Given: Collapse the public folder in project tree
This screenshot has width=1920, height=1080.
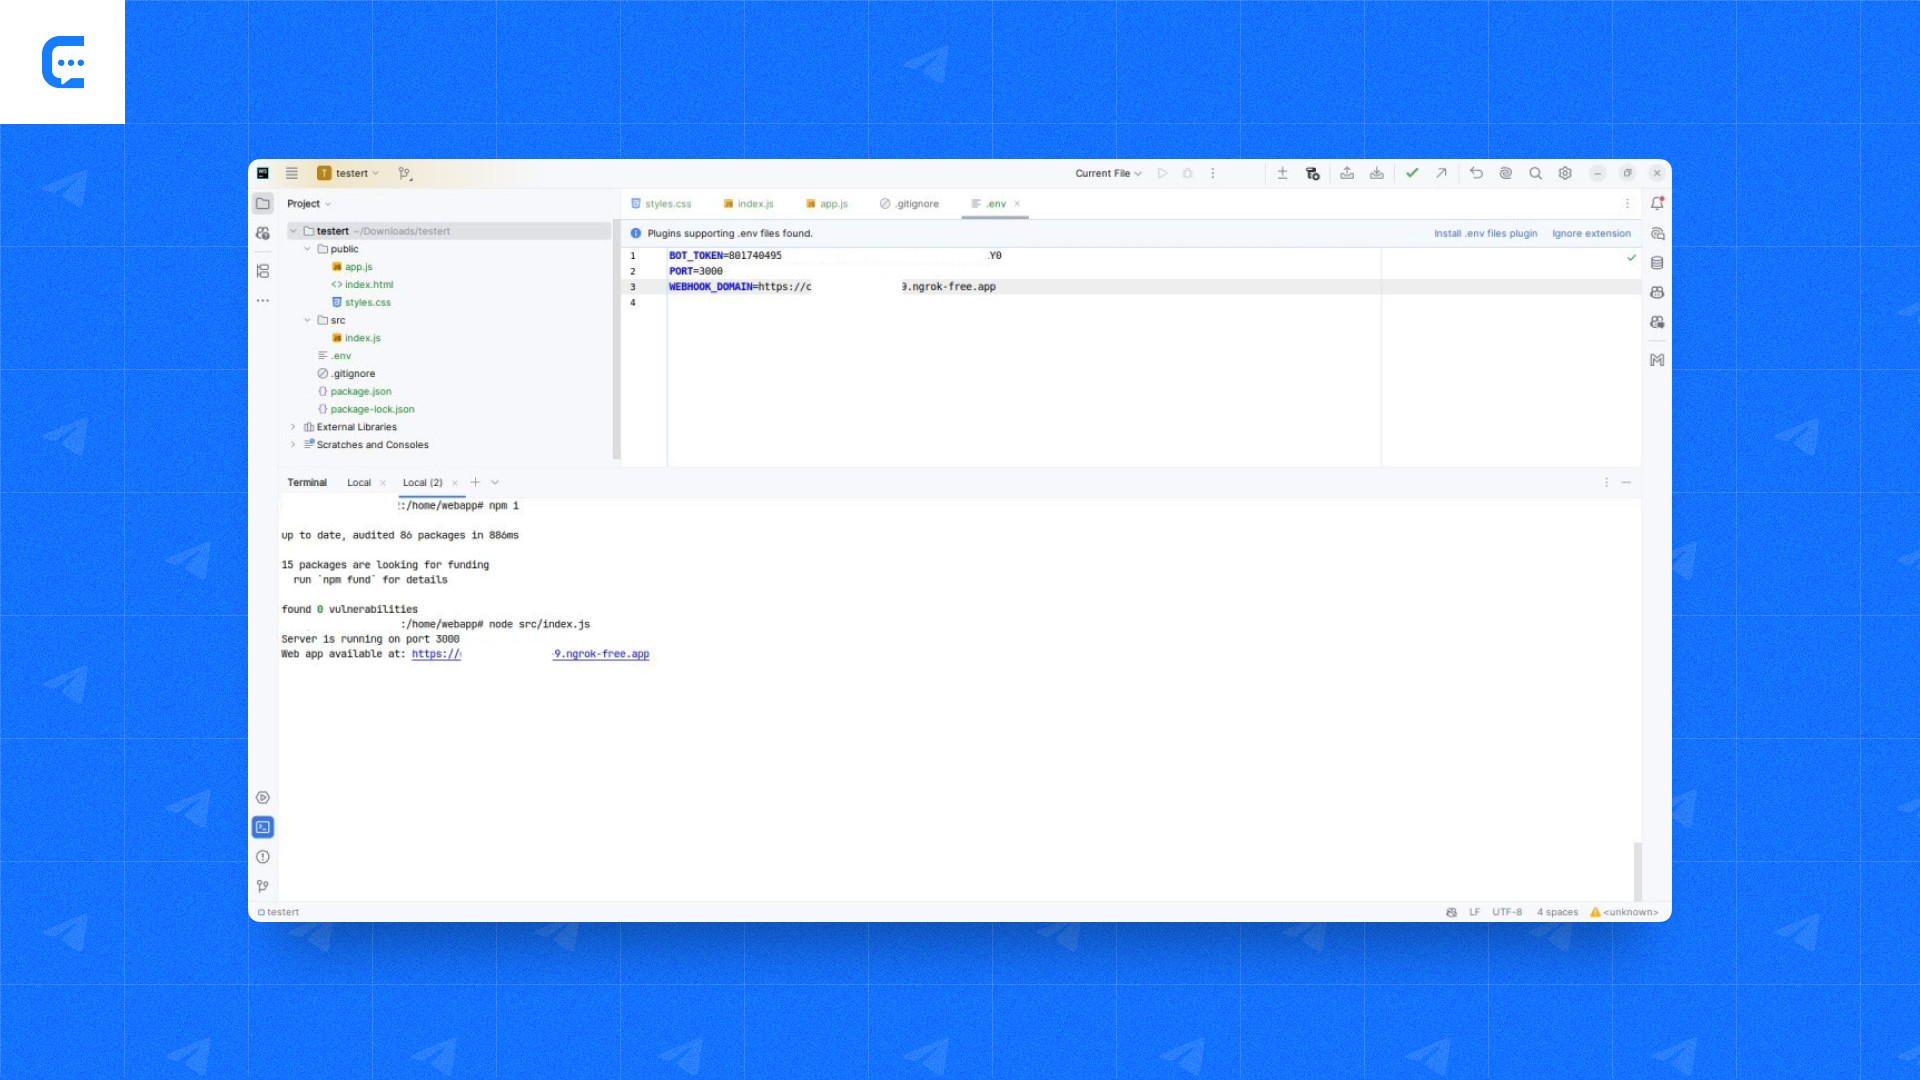Looking at the screenshot, I should click(x=307, y=249).
